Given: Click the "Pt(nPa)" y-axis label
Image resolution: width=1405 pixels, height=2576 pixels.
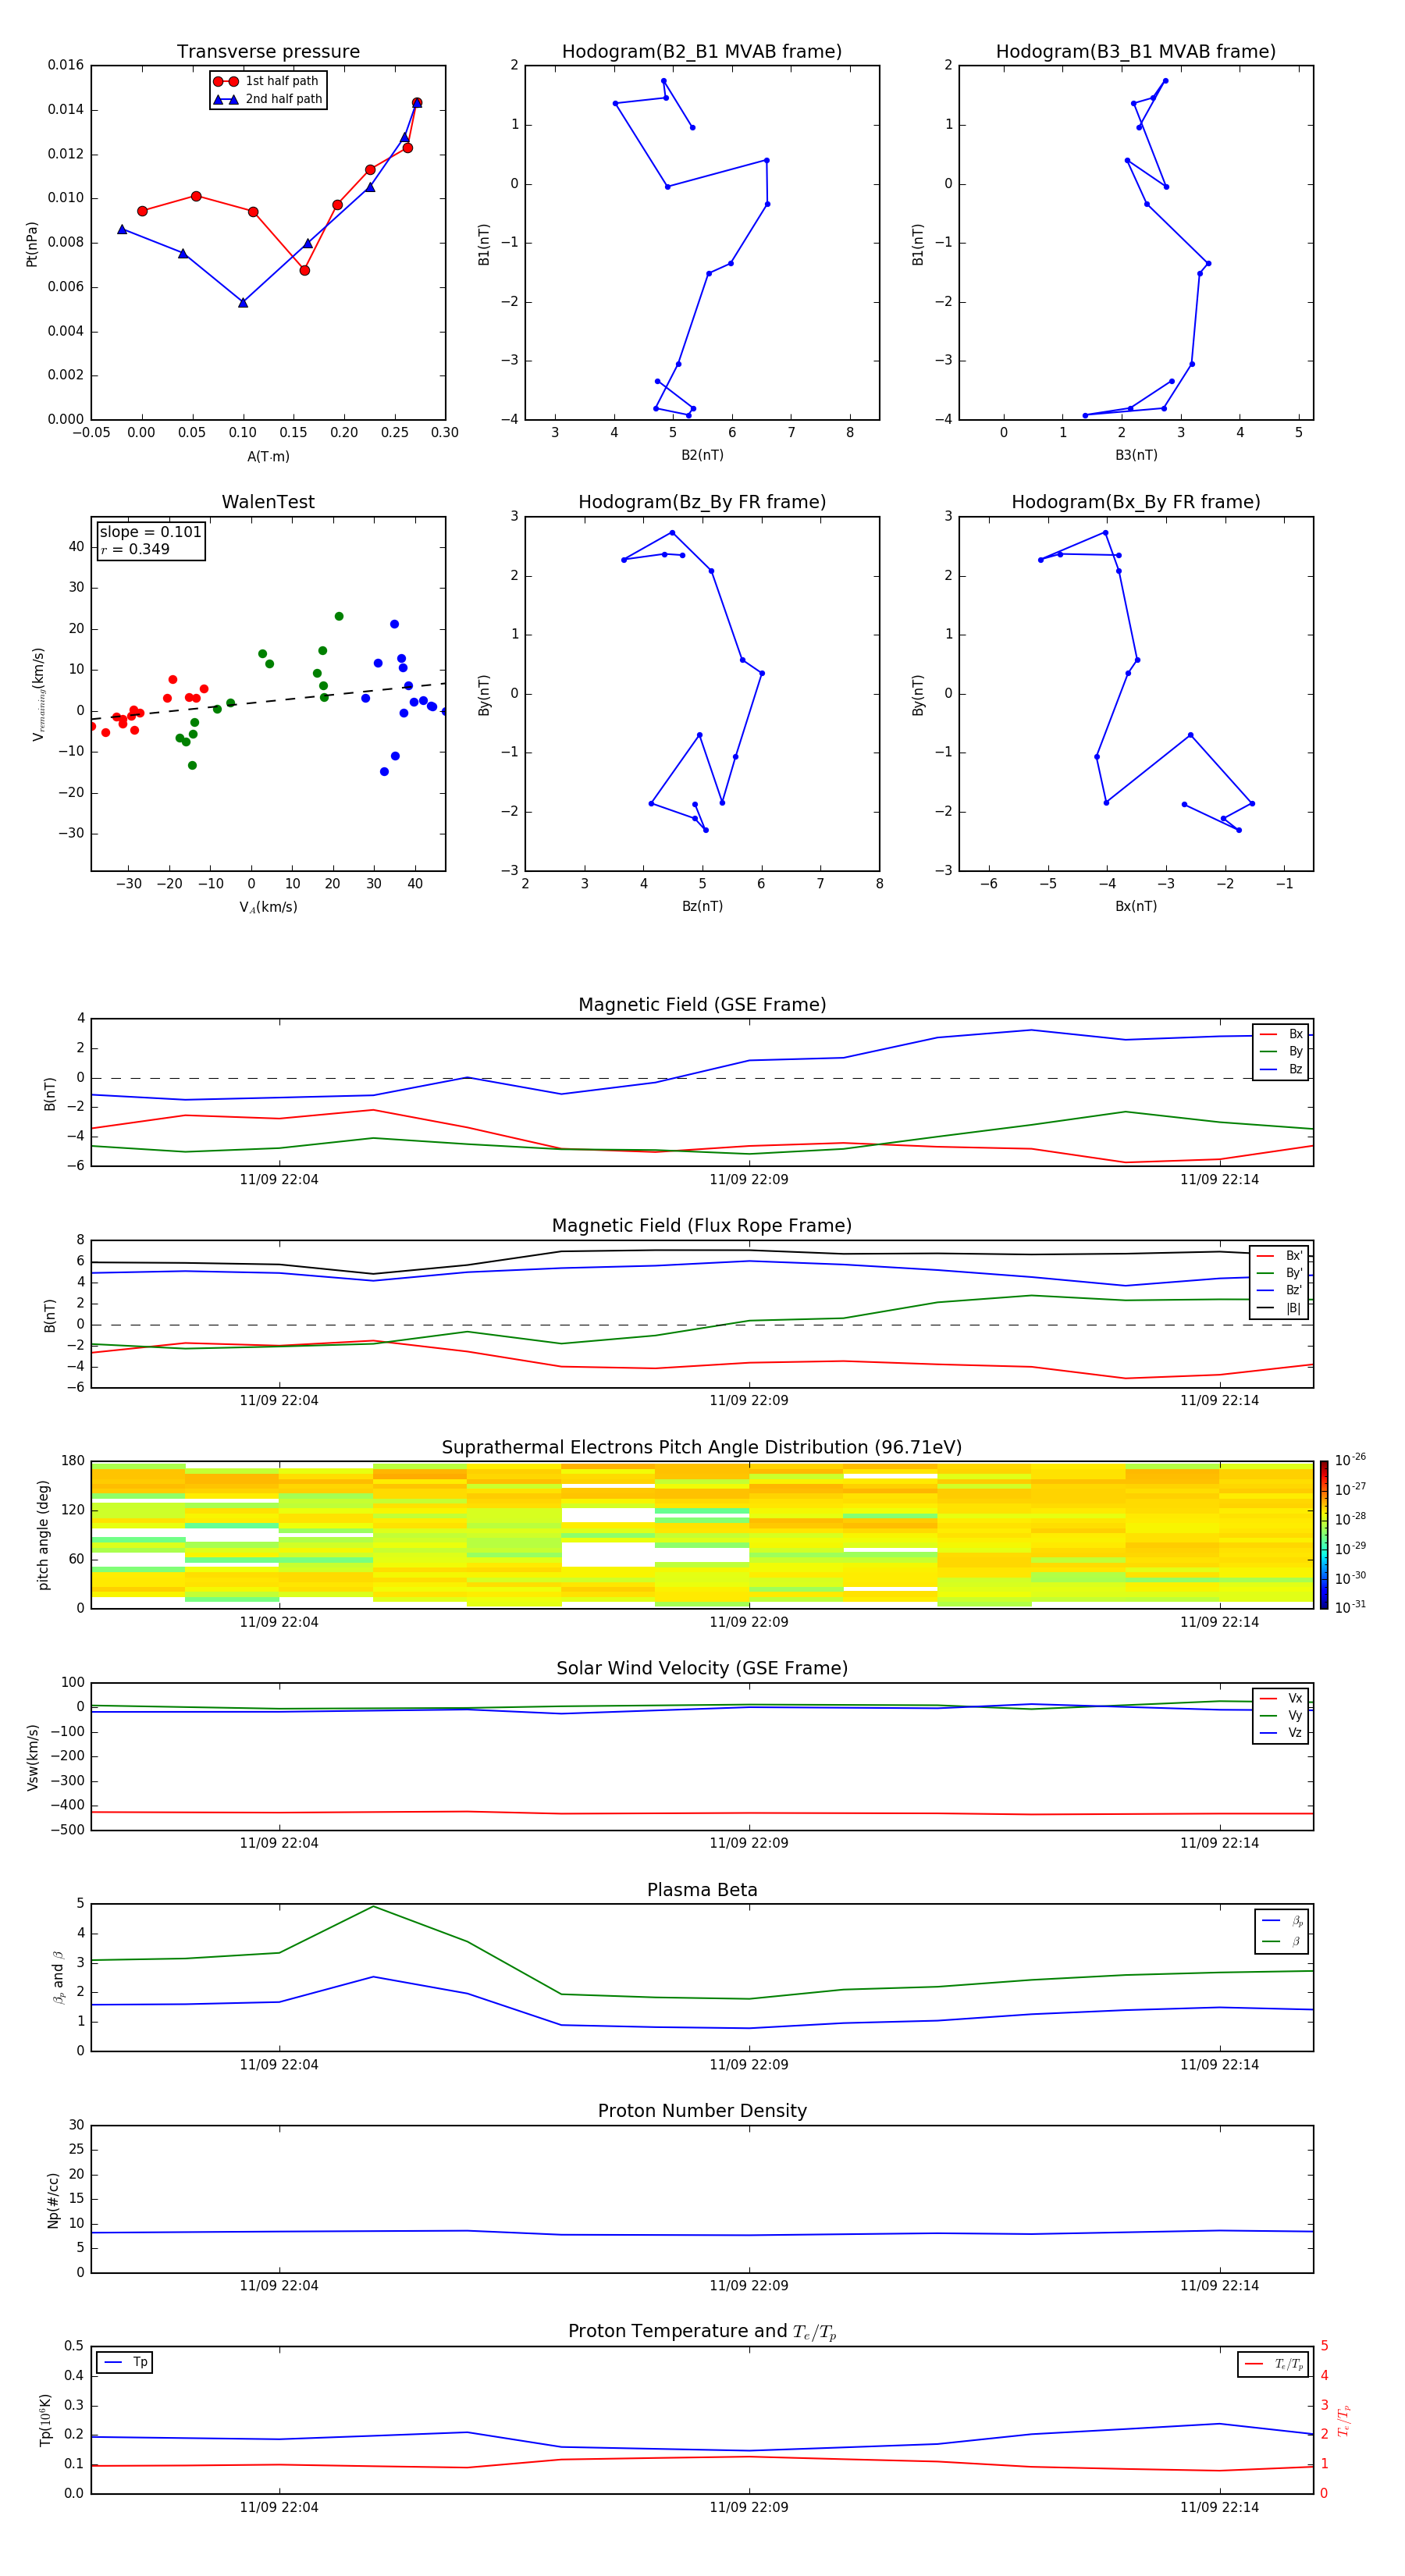Looking at the screenshot, I should (32, 244).
